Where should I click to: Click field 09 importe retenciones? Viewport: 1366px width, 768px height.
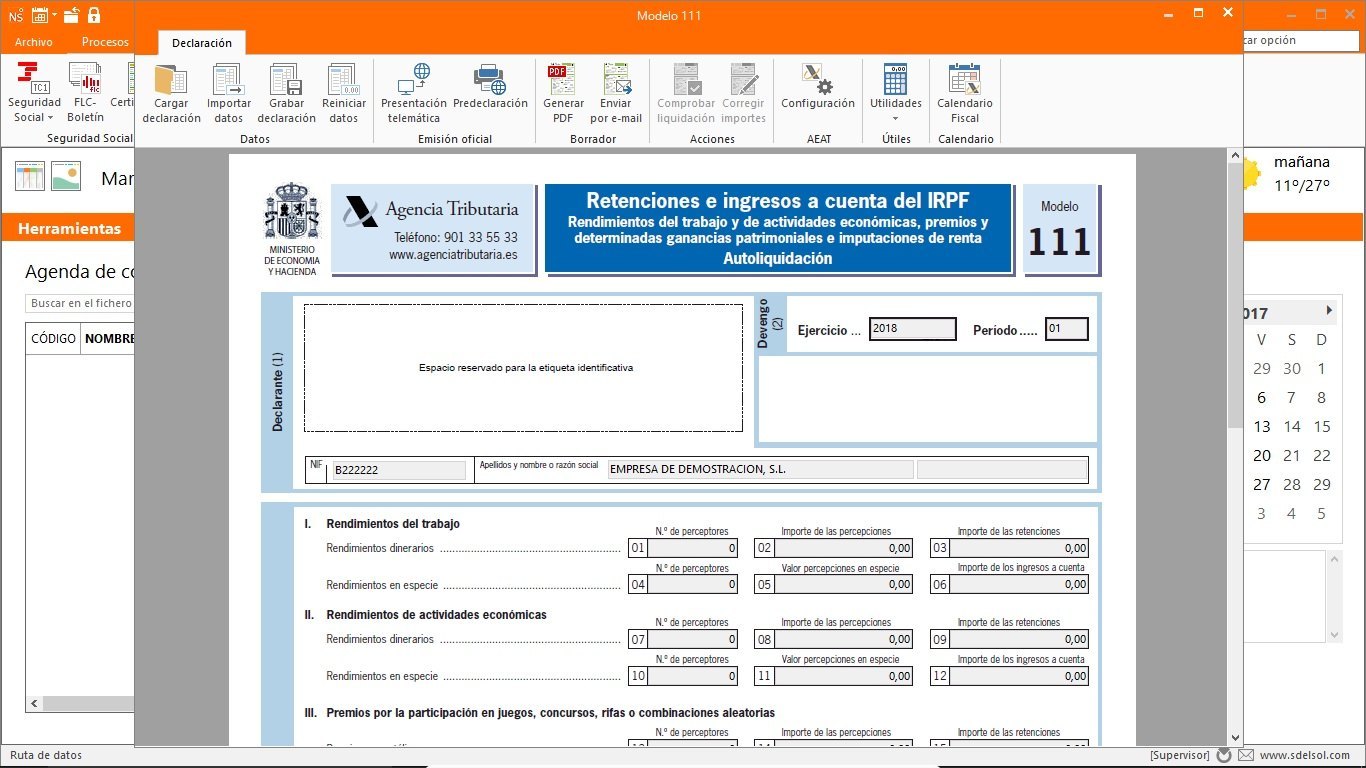1019,639
